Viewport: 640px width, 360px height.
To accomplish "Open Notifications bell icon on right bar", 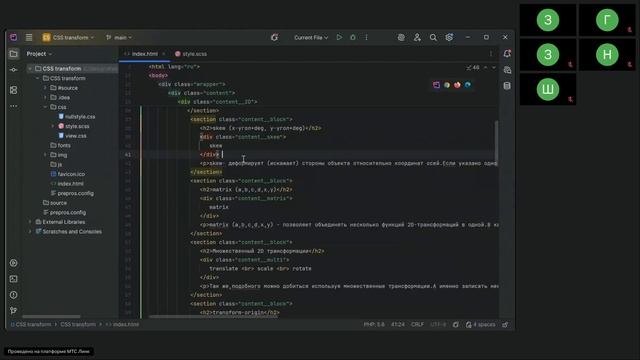I will [507, 53].
